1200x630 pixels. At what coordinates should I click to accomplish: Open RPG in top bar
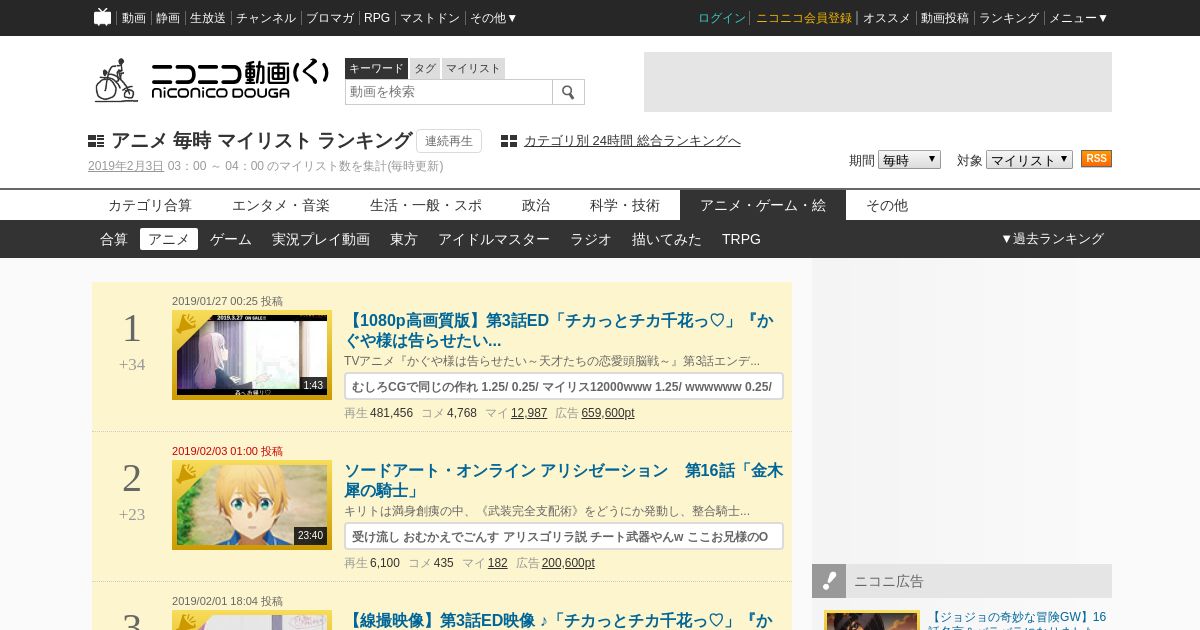(x=377, y=18)
